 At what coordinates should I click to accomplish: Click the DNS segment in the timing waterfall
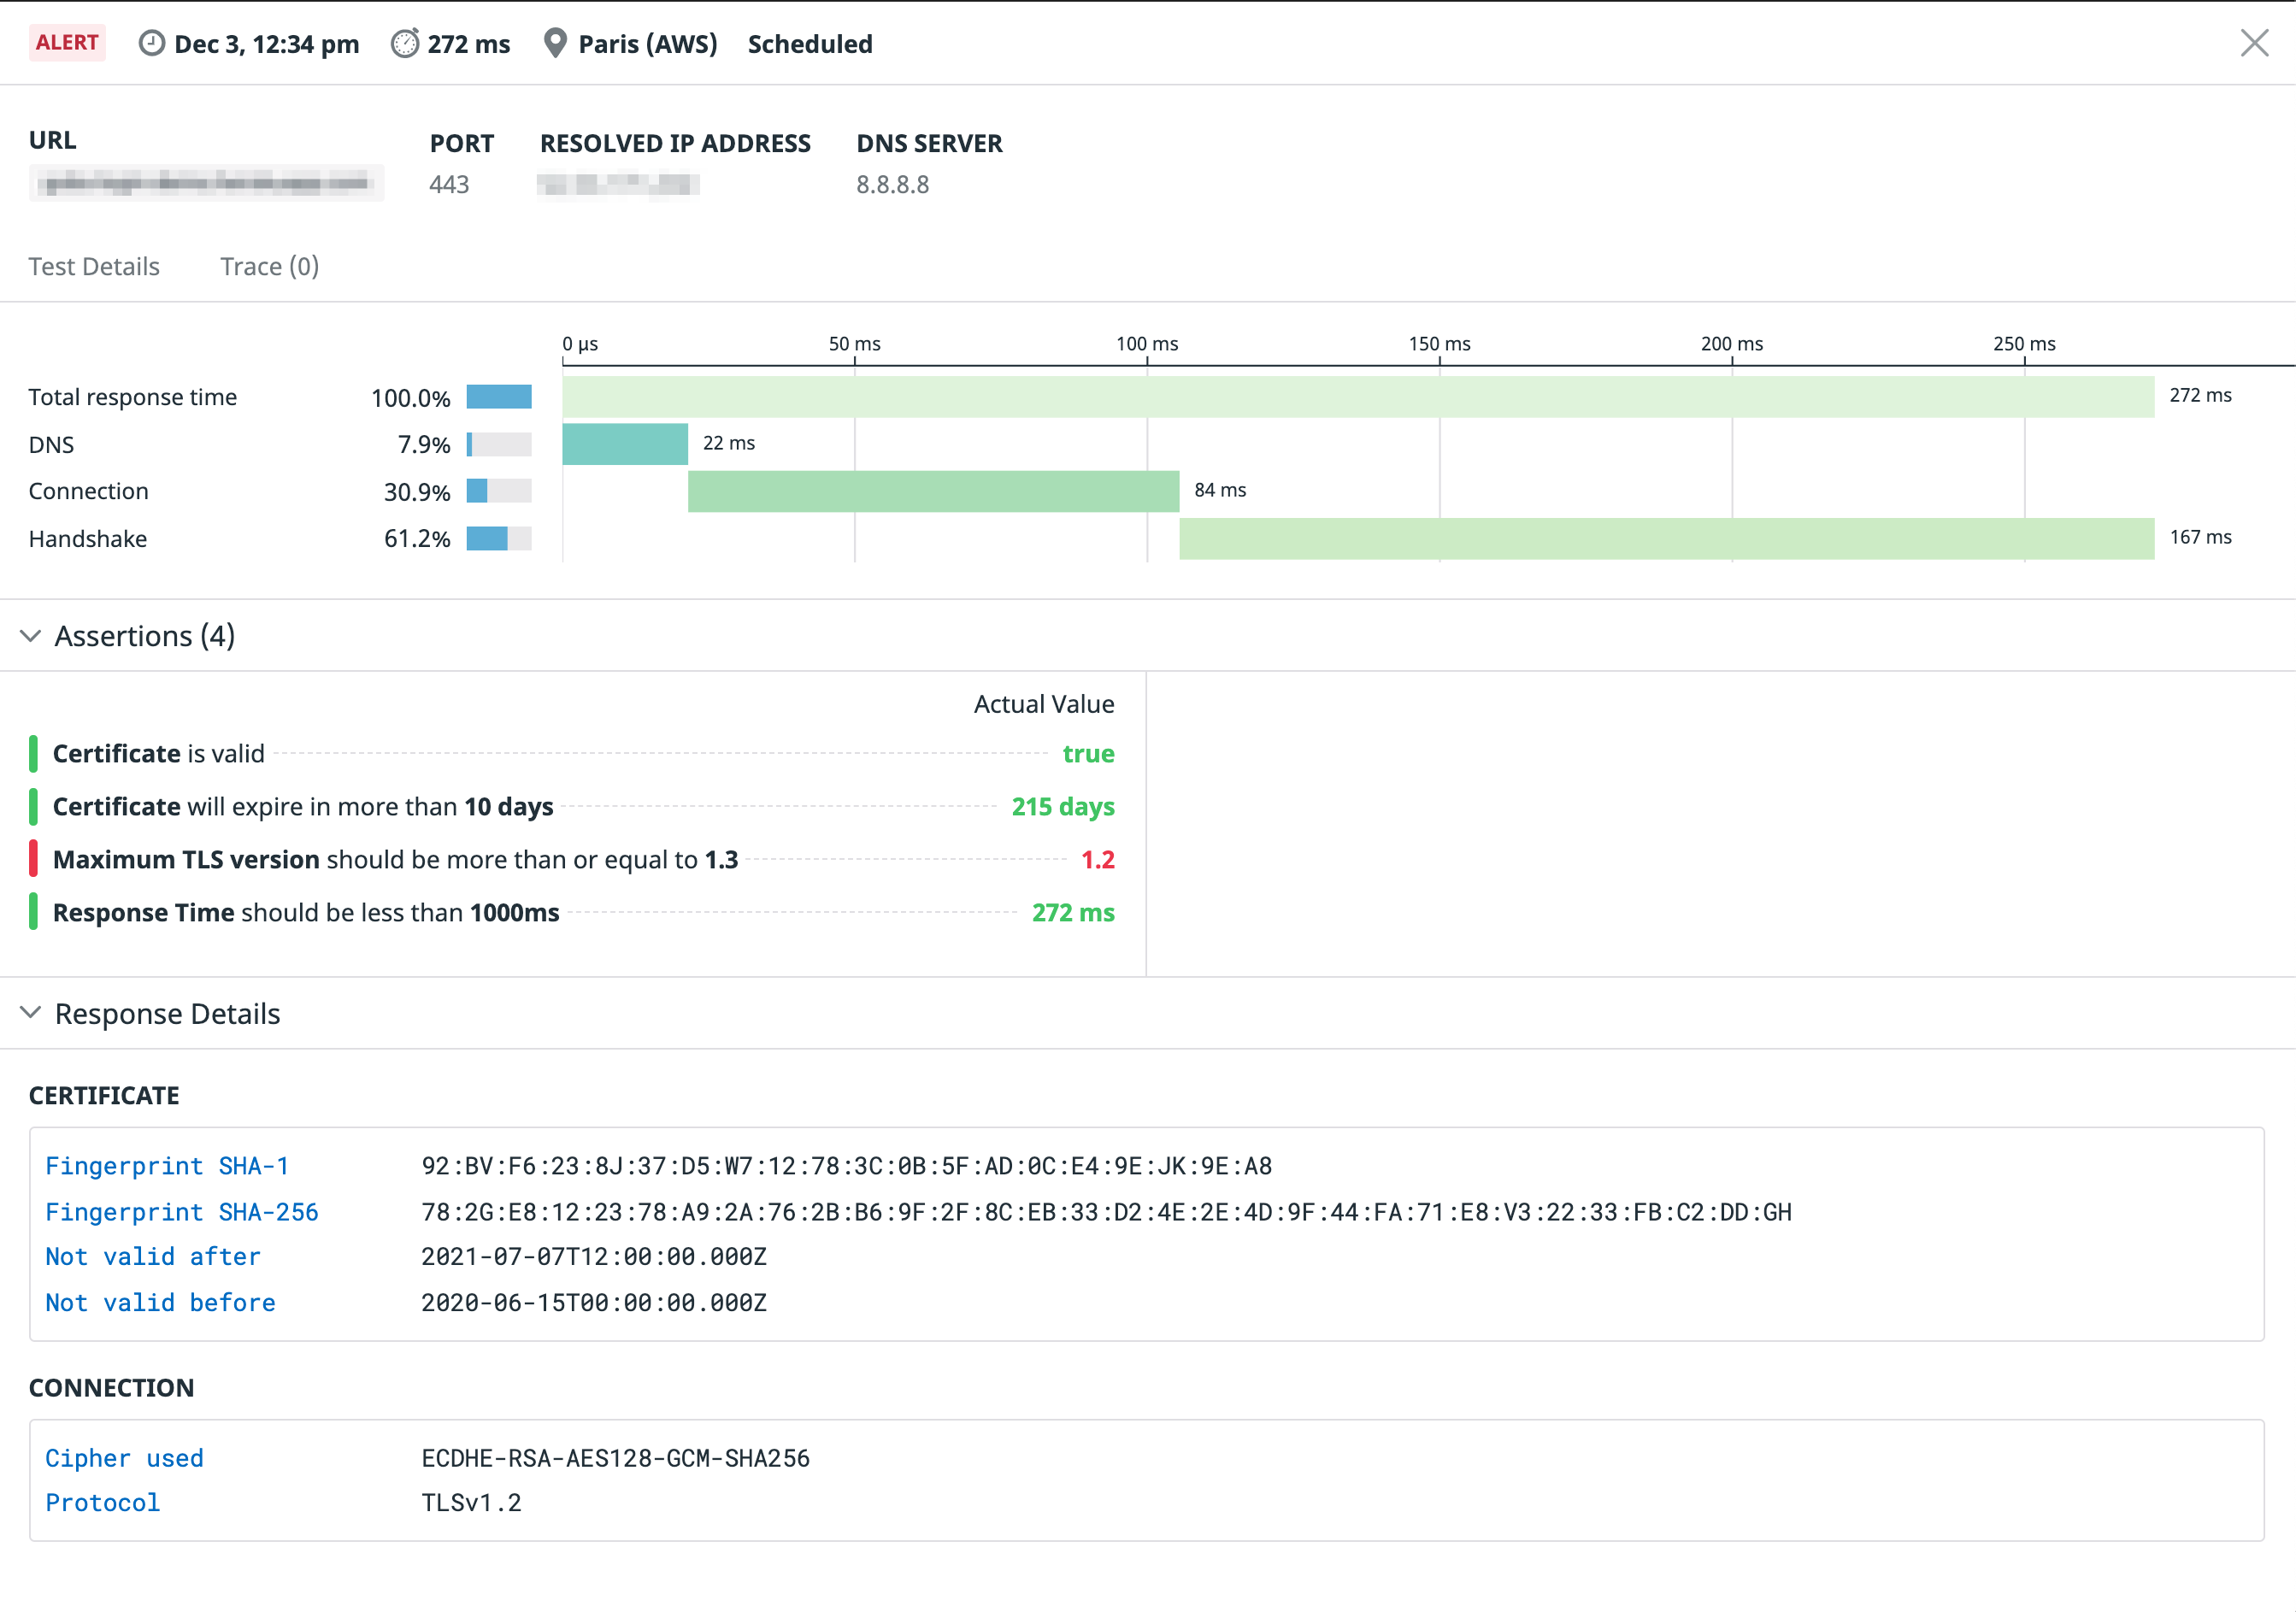point(625,444)
